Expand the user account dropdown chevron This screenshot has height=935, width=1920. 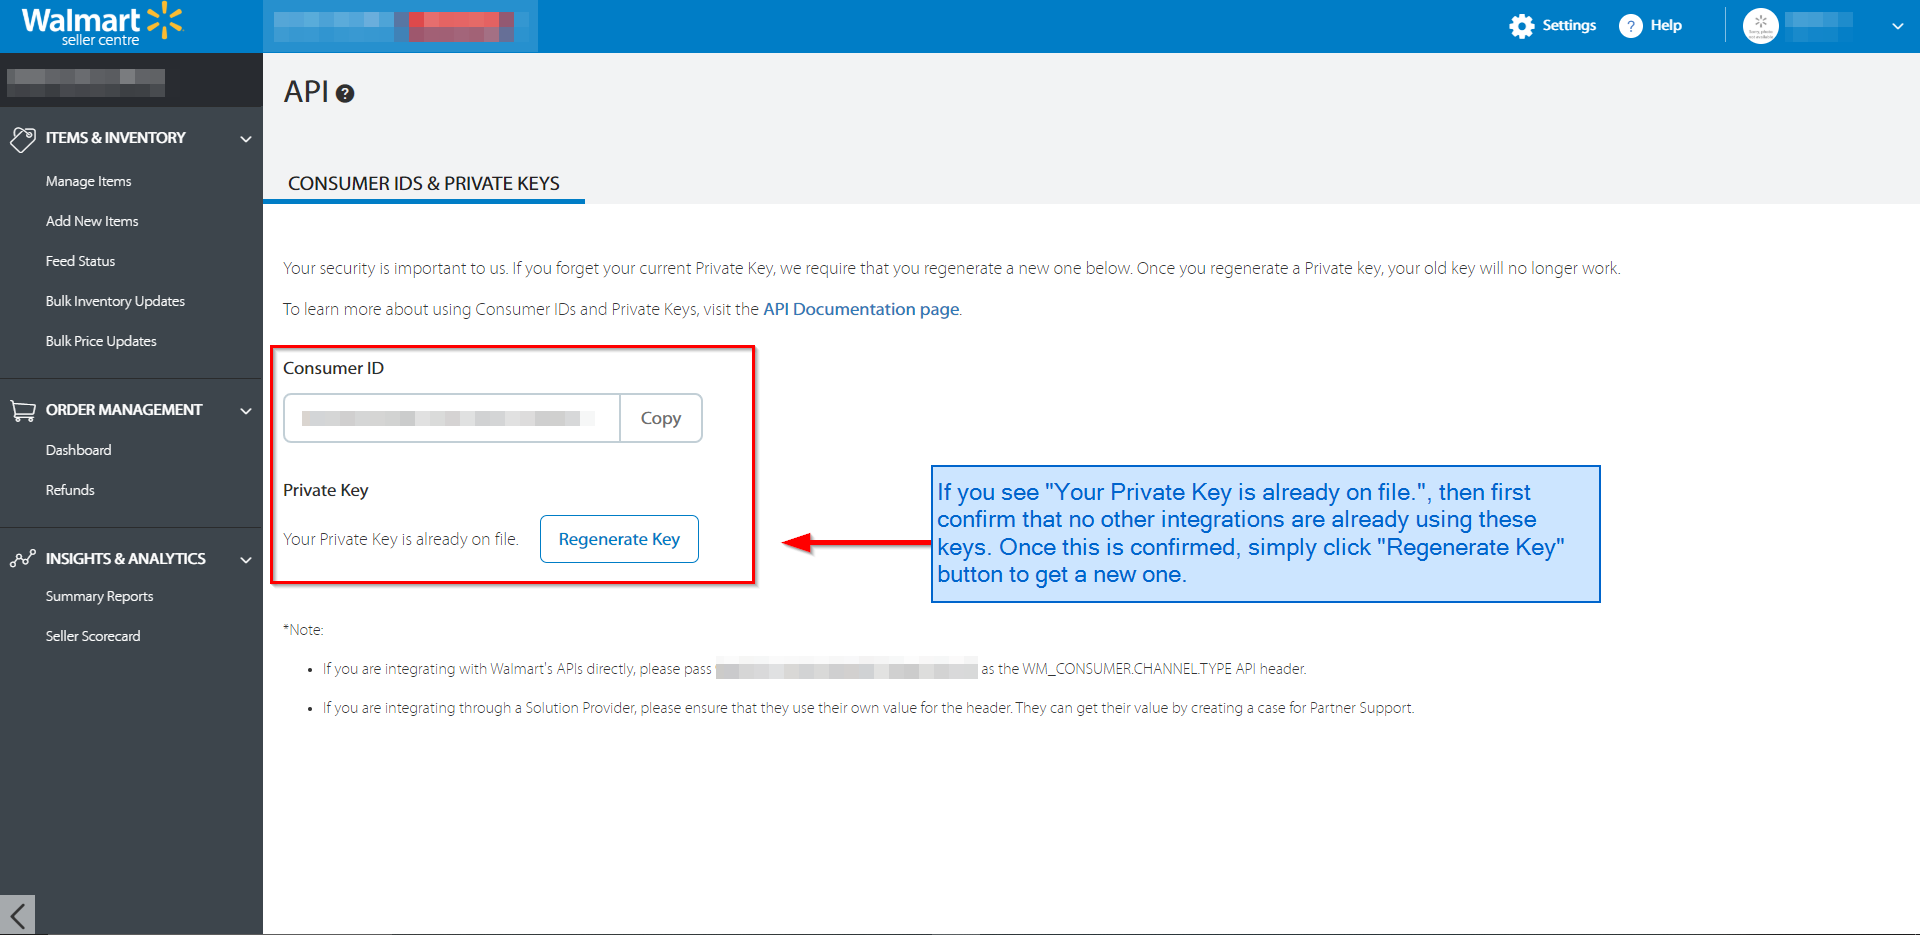(x=1897, y=27)
